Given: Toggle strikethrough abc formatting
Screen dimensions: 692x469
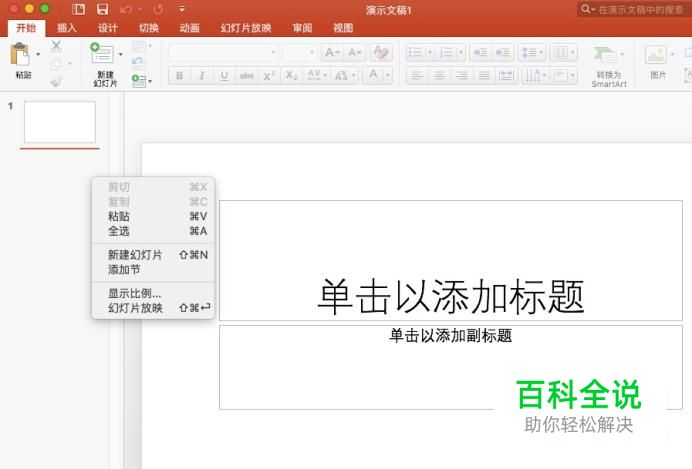Looking at the screenshot, I should tap(246, 76).
